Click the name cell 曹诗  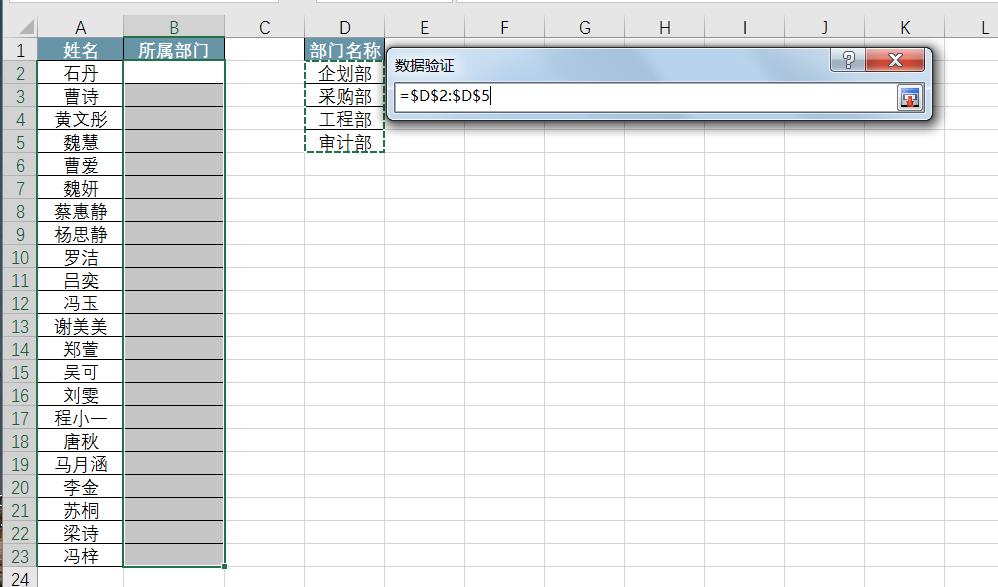coord(80,95)
